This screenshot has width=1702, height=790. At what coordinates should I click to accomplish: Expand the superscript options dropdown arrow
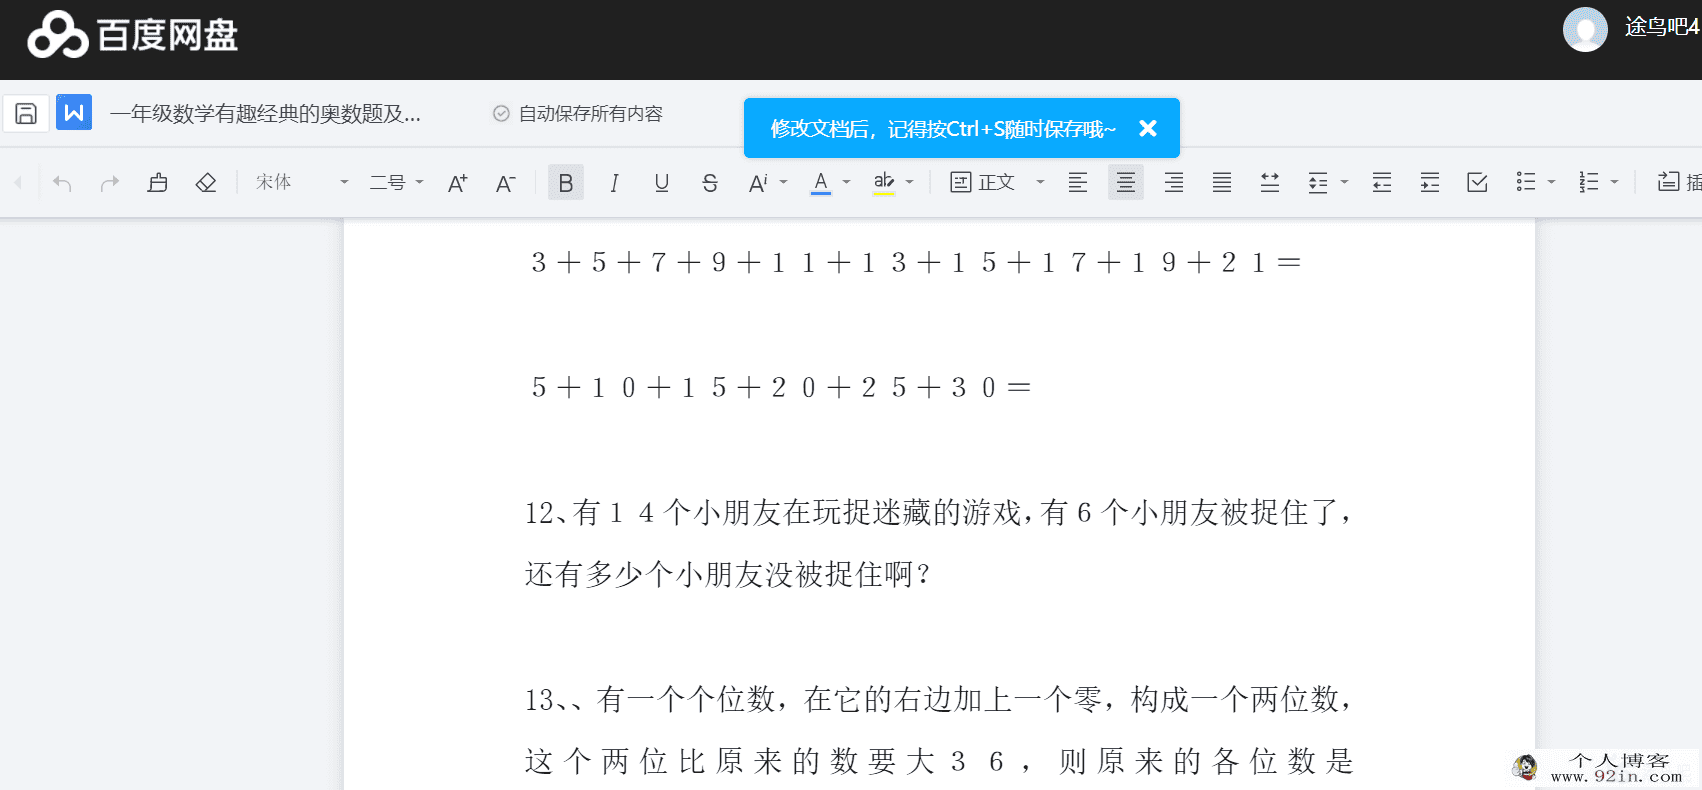click(784, 182)
